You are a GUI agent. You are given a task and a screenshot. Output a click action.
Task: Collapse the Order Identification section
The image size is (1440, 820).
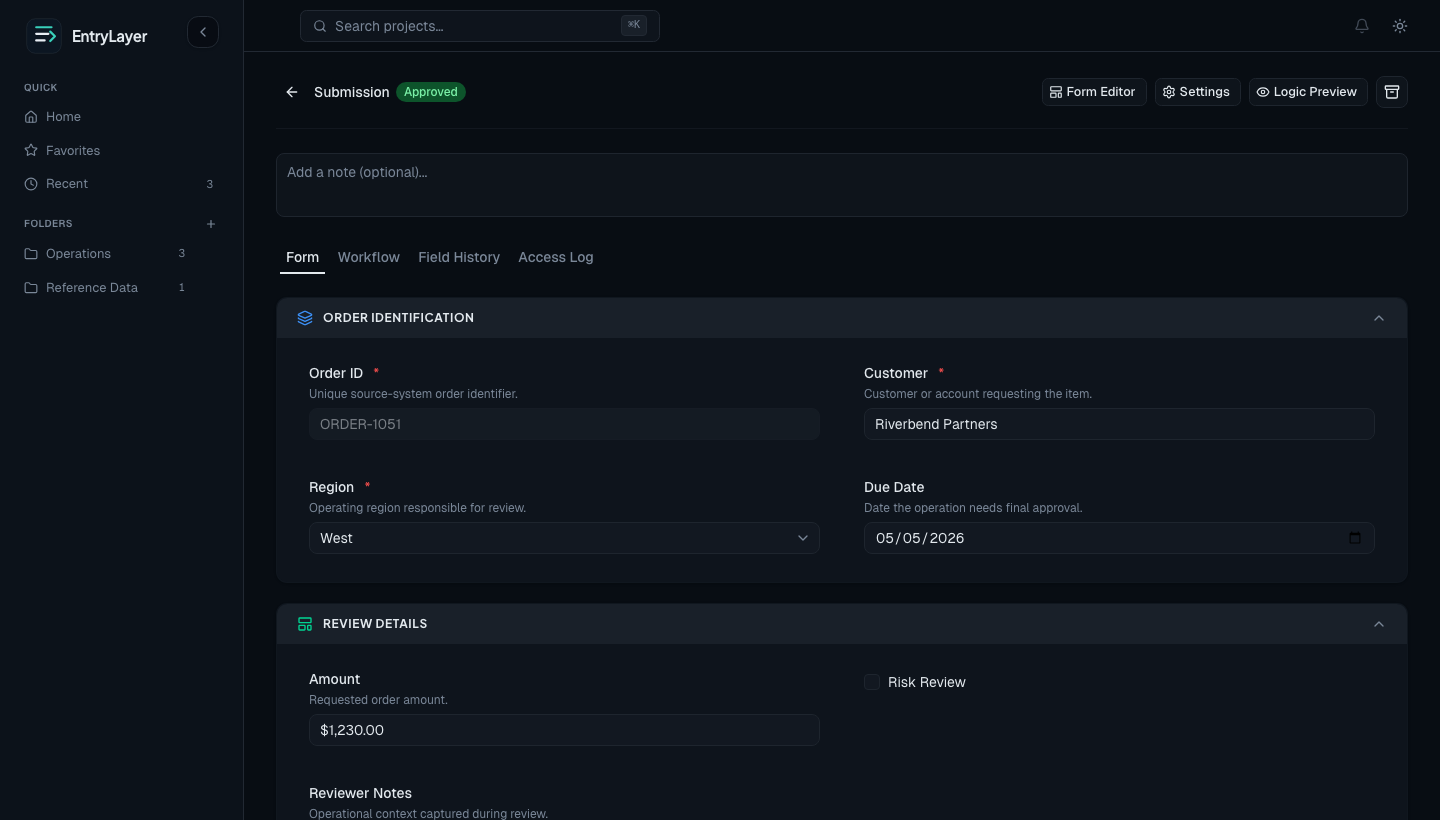[x=1379, y=318]
